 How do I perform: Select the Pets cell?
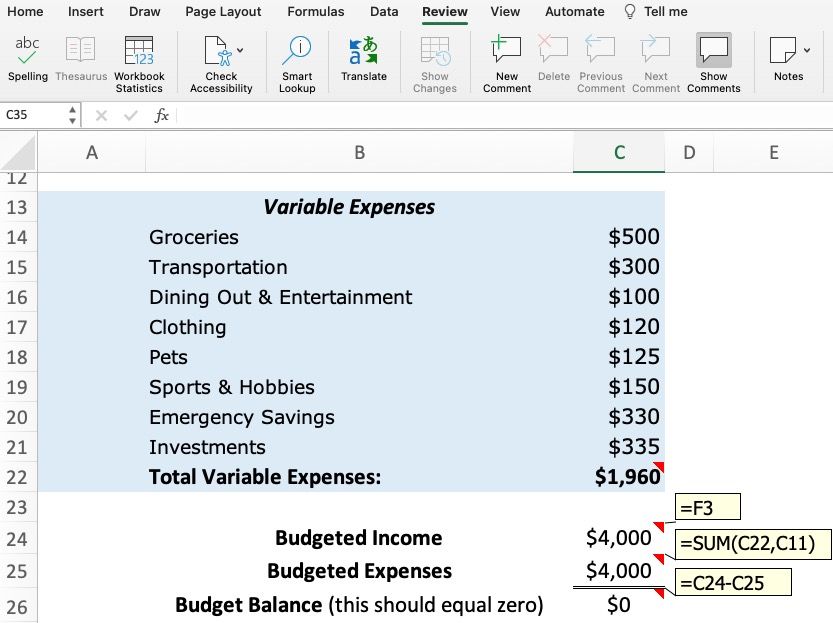(x=359, y=357)
